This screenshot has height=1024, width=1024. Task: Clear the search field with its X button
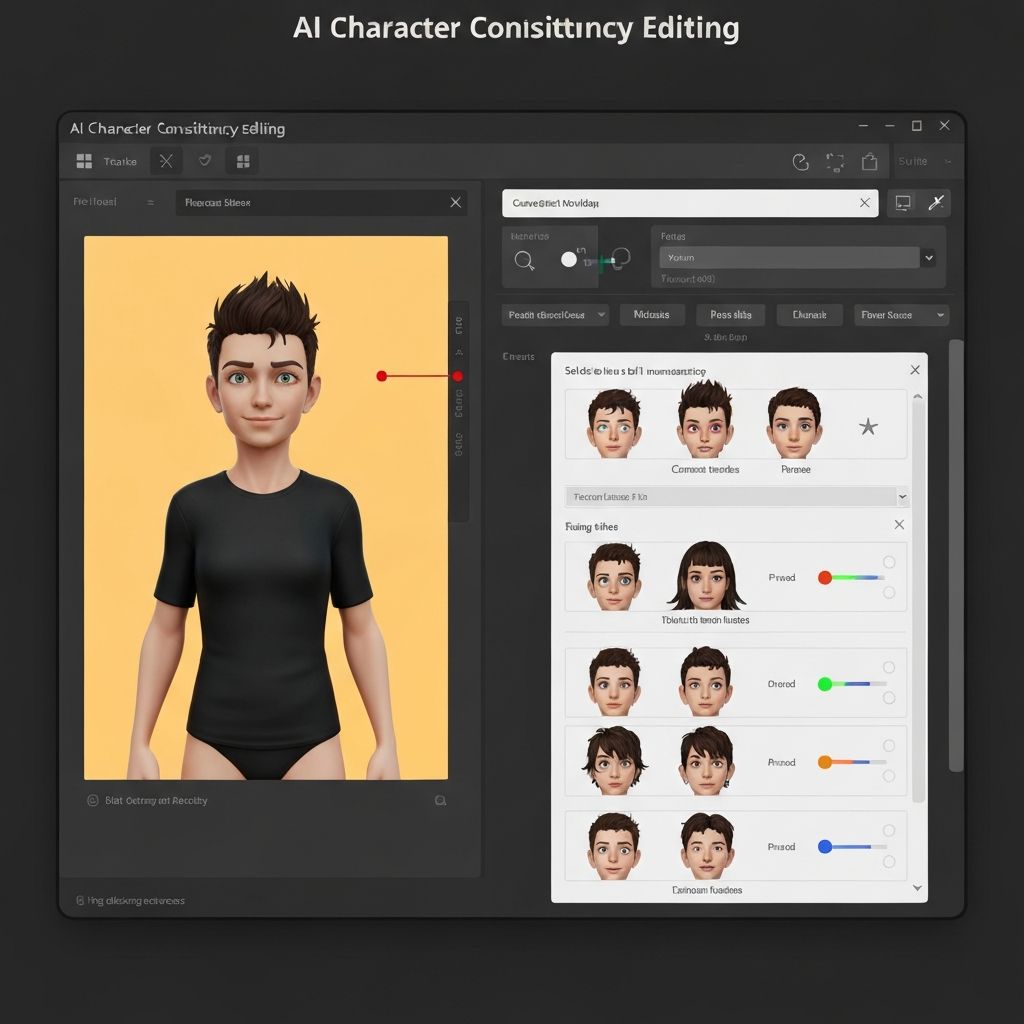click(865, 203)
